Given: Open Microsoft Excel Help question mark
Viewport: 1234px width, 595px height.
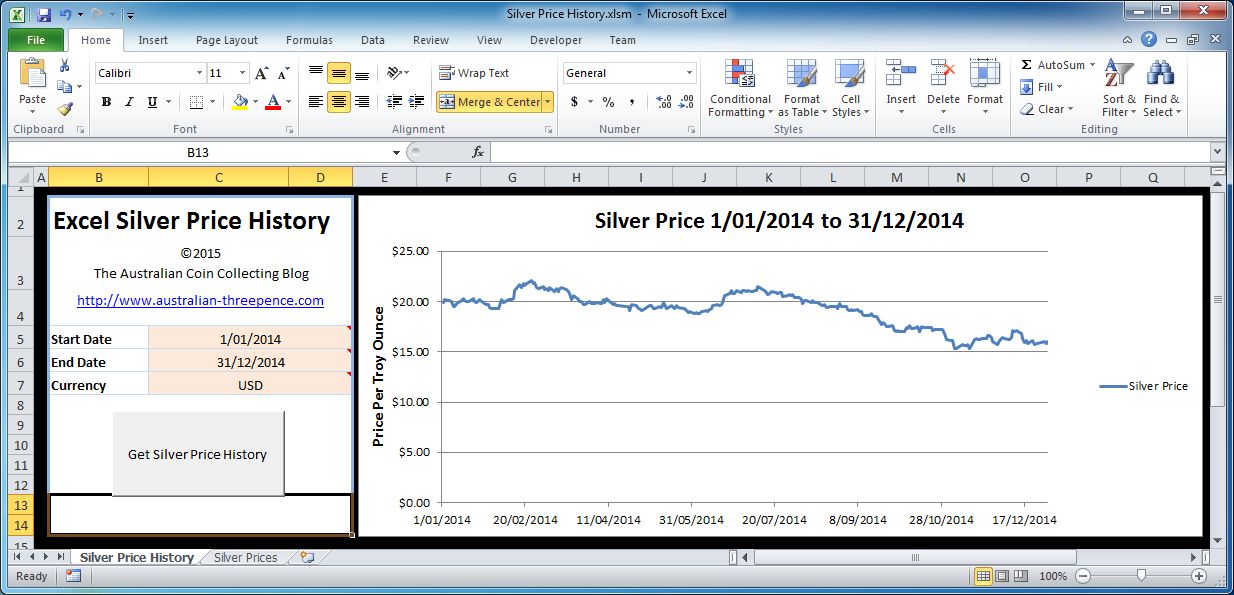Looking at the screenshot, I should tap(1149, 40).
